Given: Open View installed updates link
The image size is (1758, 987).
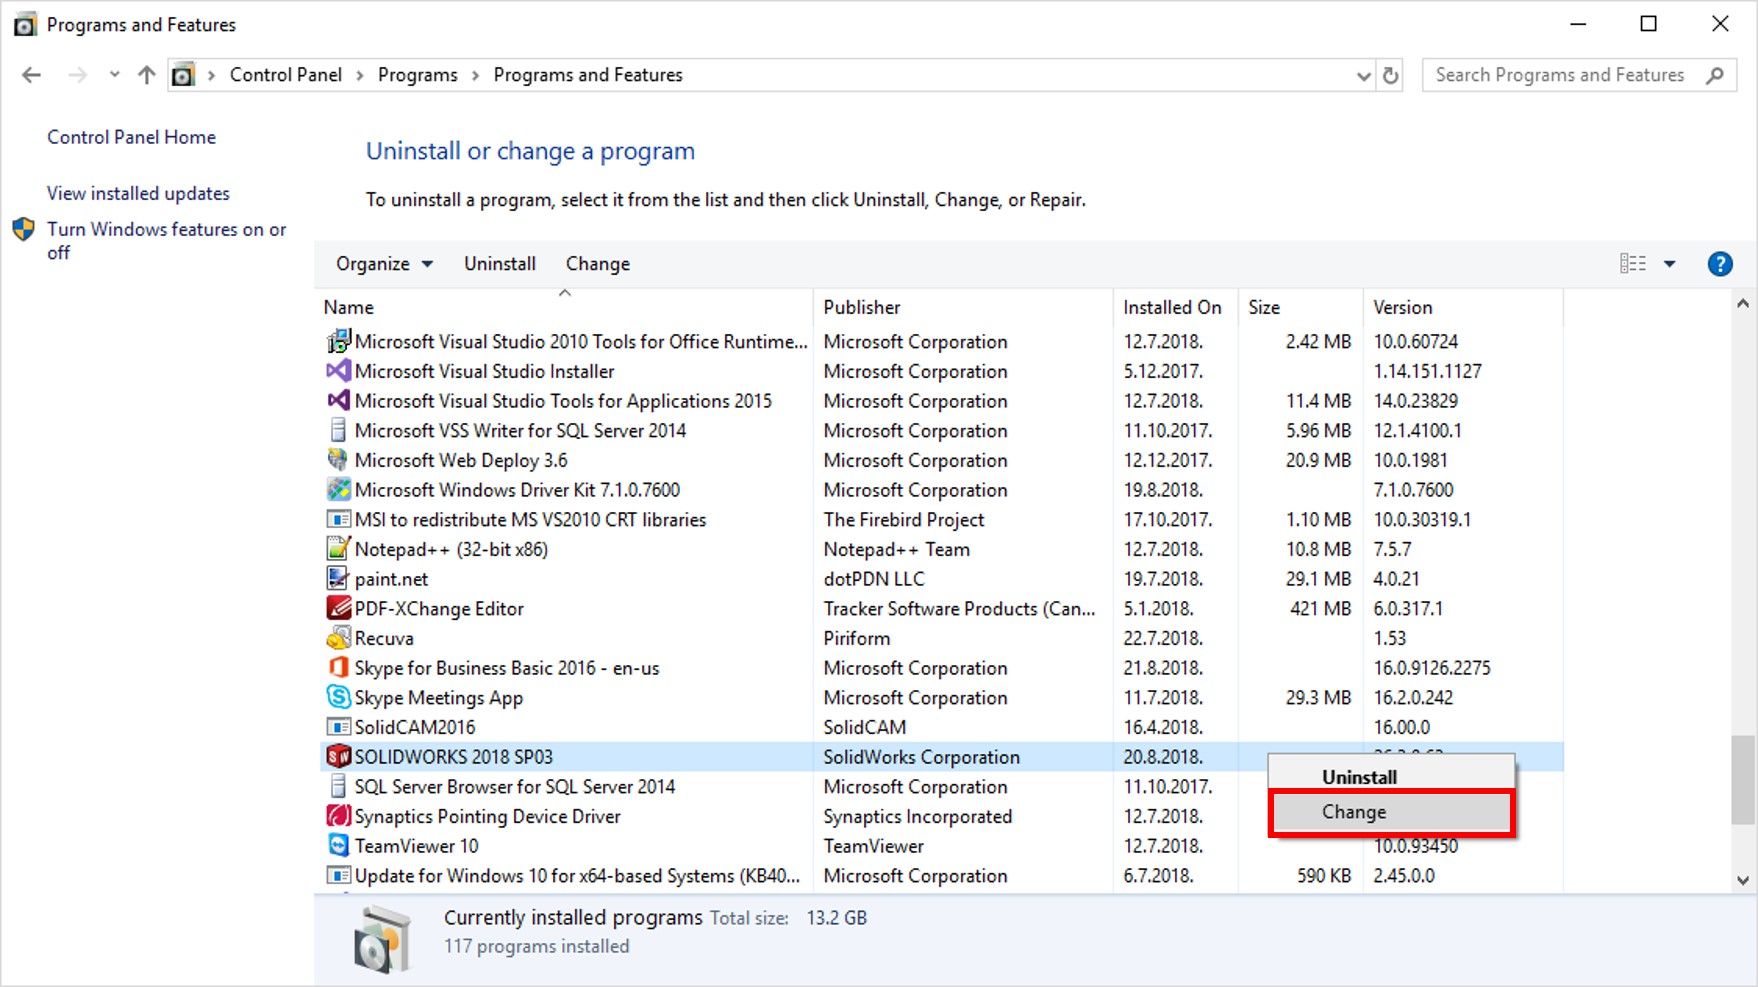Looking at the screenshot, I should coord(138,193).
